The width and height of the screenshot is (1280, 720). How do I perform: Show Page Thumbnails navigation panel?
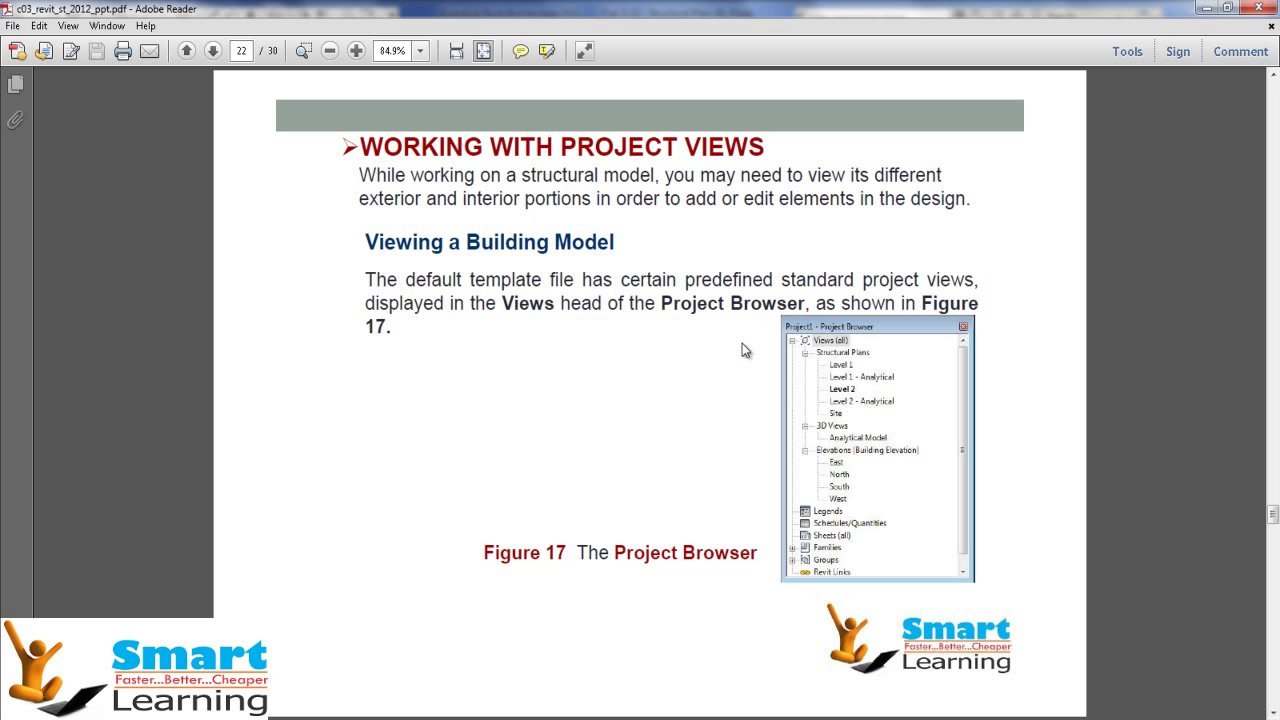pos(16,85)
